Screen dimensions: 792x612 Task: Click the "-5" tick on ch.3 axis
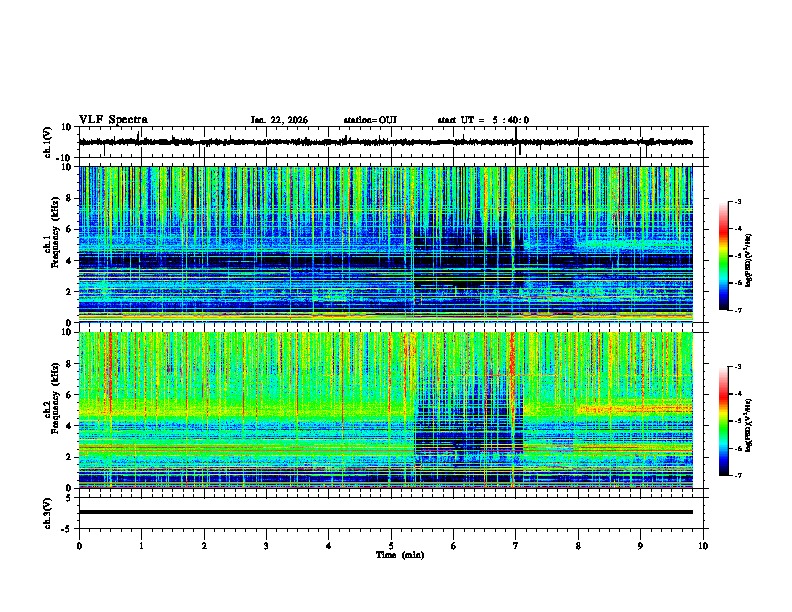68,529
